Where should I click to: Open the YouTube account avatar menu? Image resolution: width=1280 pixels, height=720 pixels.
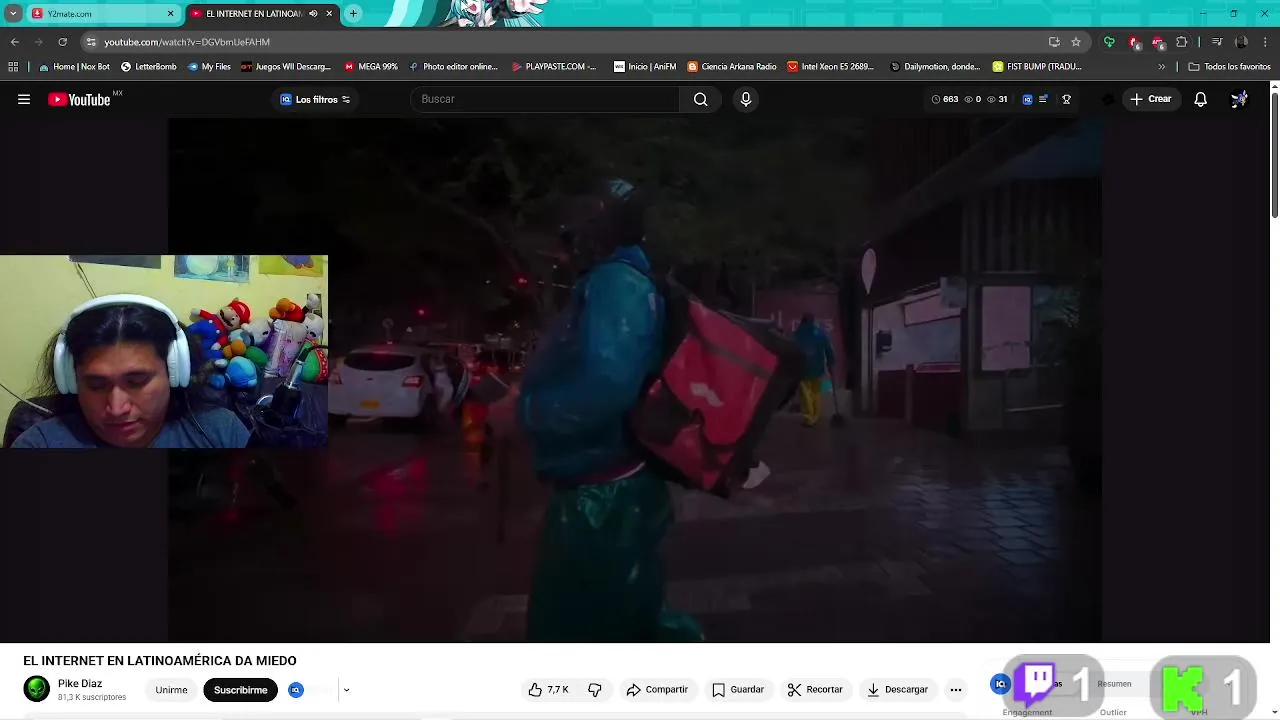1239,99
